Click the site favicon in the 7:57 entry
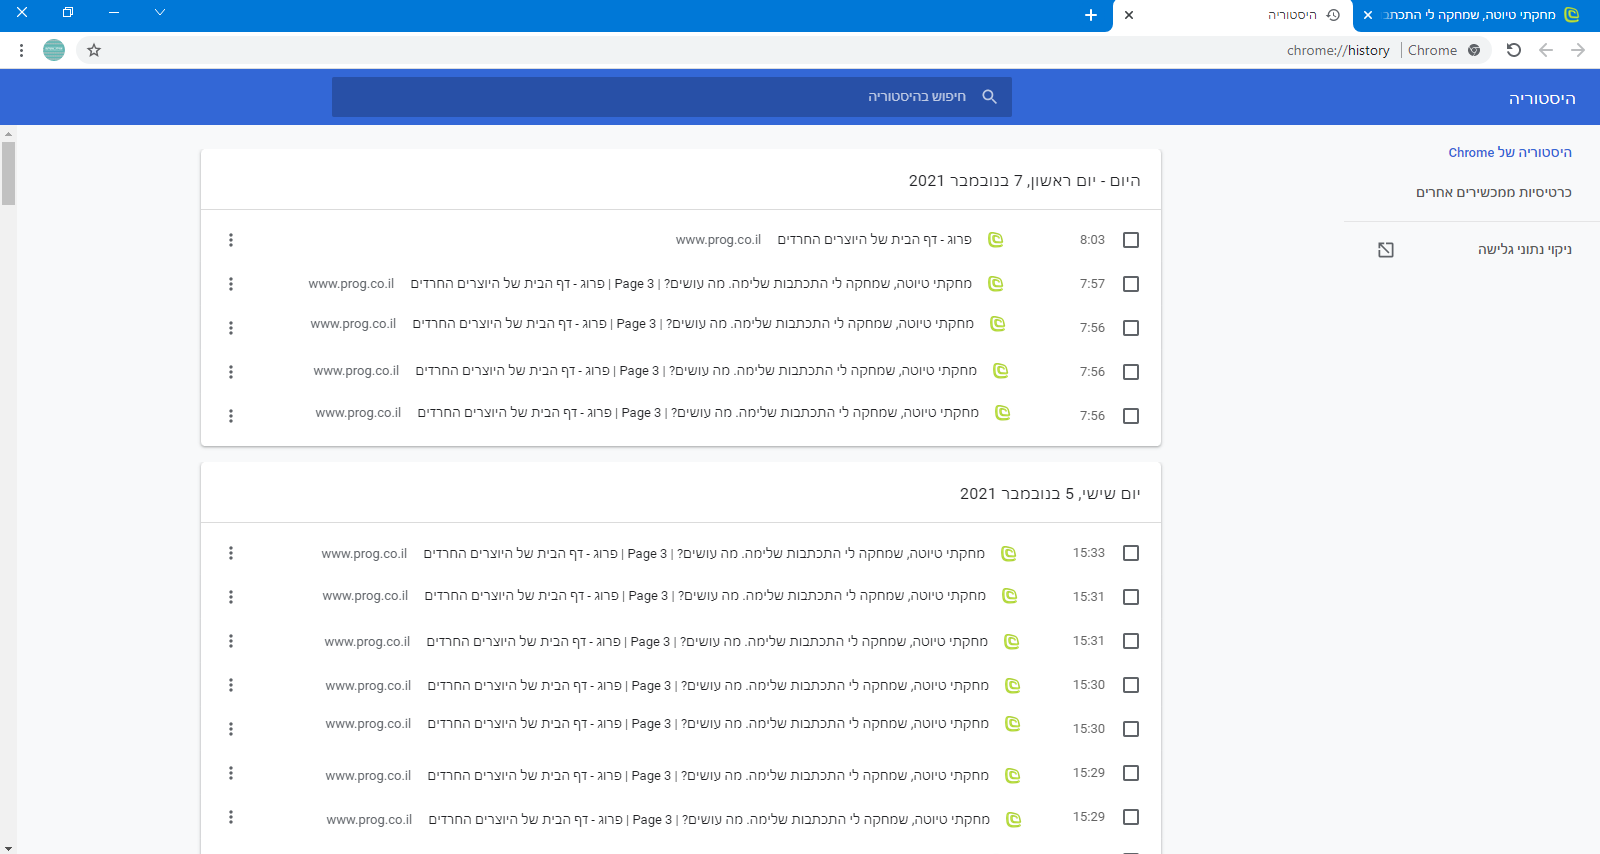The image size is (1600, 854). point(995,284)
